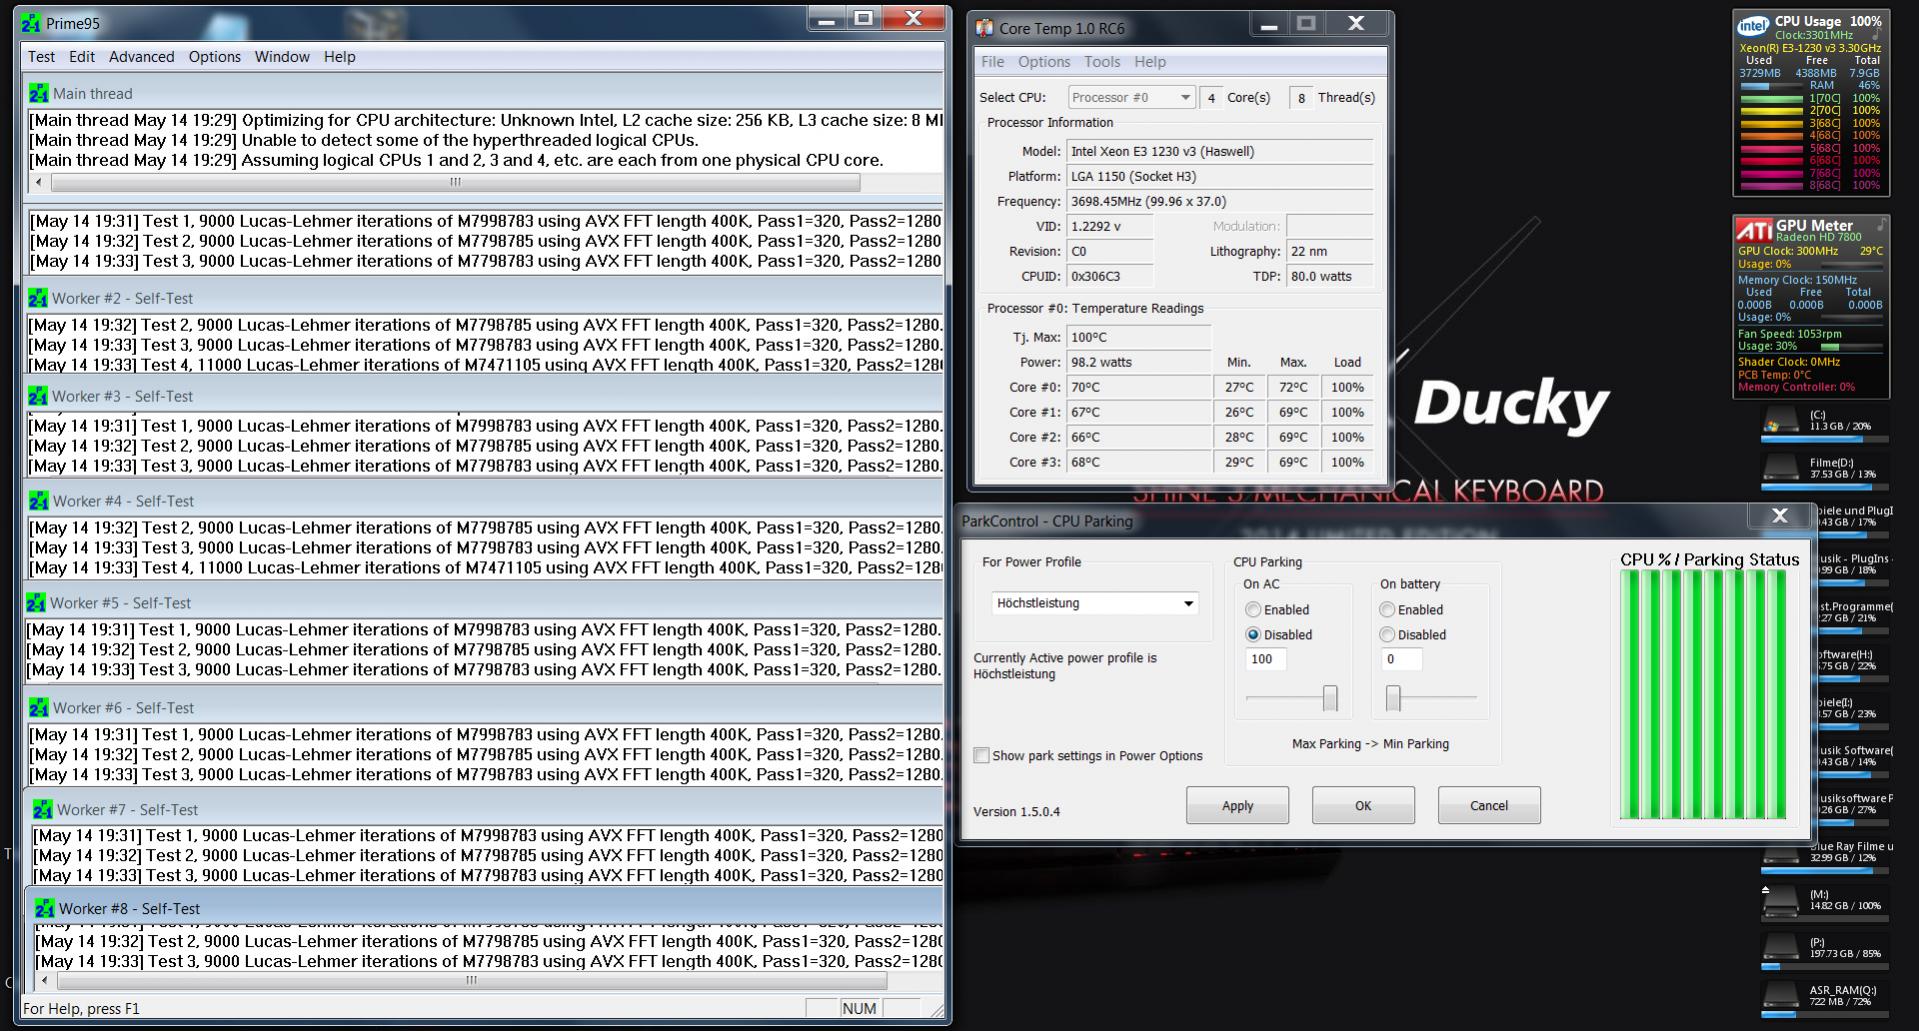The height and width of the screenshot is (1031, 1919).
Task: Click Core #3 temperature 68°C
Action: (1139, 463)
